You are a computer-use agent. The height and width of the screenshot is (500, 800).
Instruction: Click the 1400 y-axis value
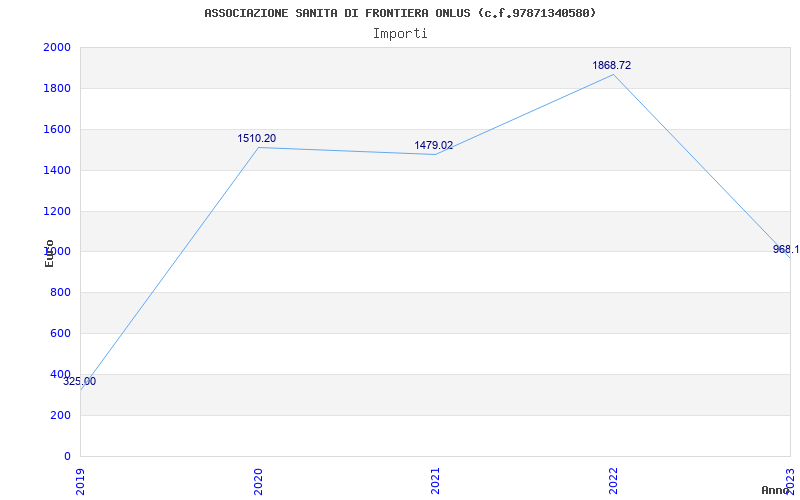(x=57, y=170)
